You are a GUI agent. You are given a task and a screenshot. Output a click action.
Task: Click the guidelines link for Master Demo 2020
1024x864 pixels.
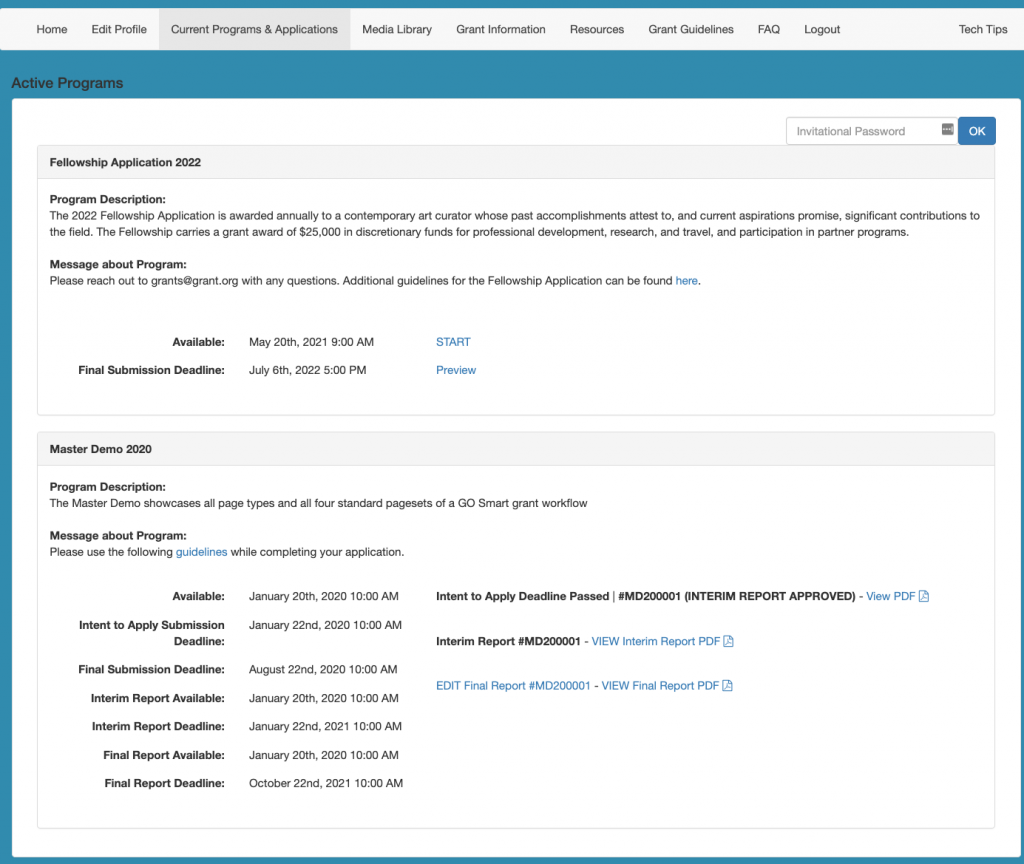point(201,551)
